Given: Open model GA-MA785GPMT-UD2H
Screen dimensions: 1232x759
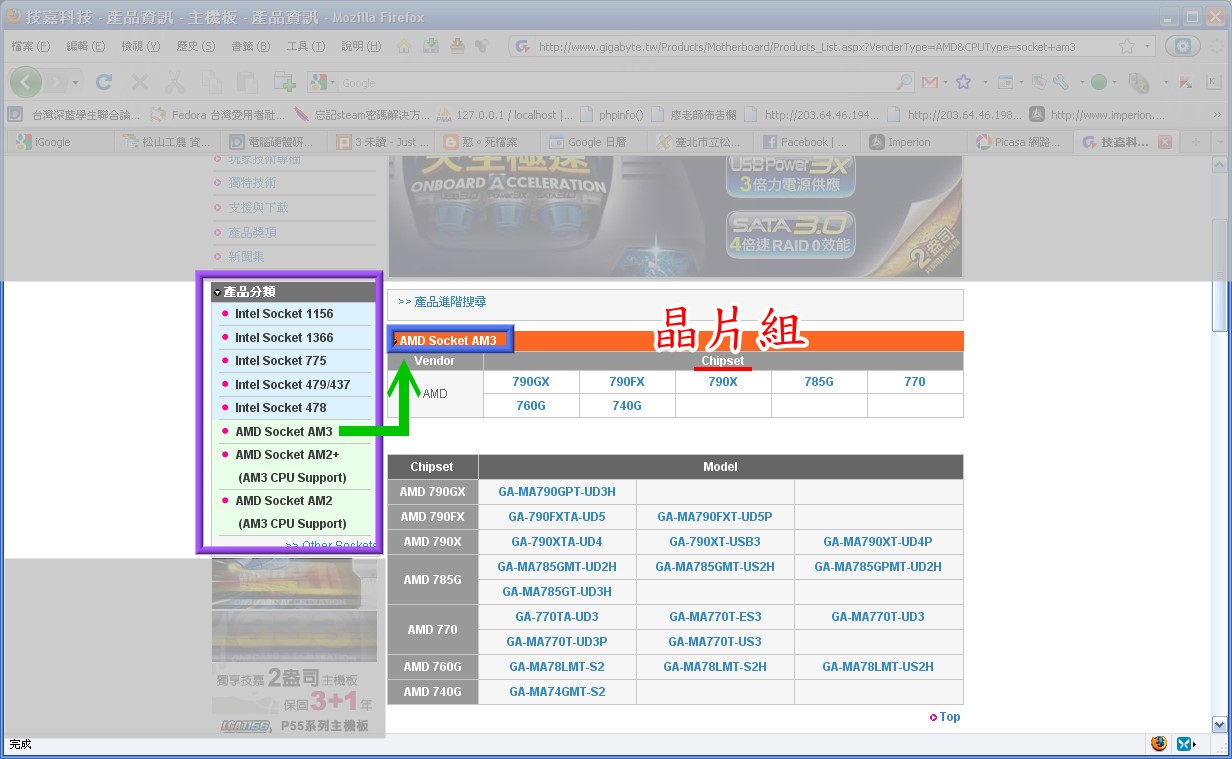Looking at the screenshot, I should tap(878, 567).
